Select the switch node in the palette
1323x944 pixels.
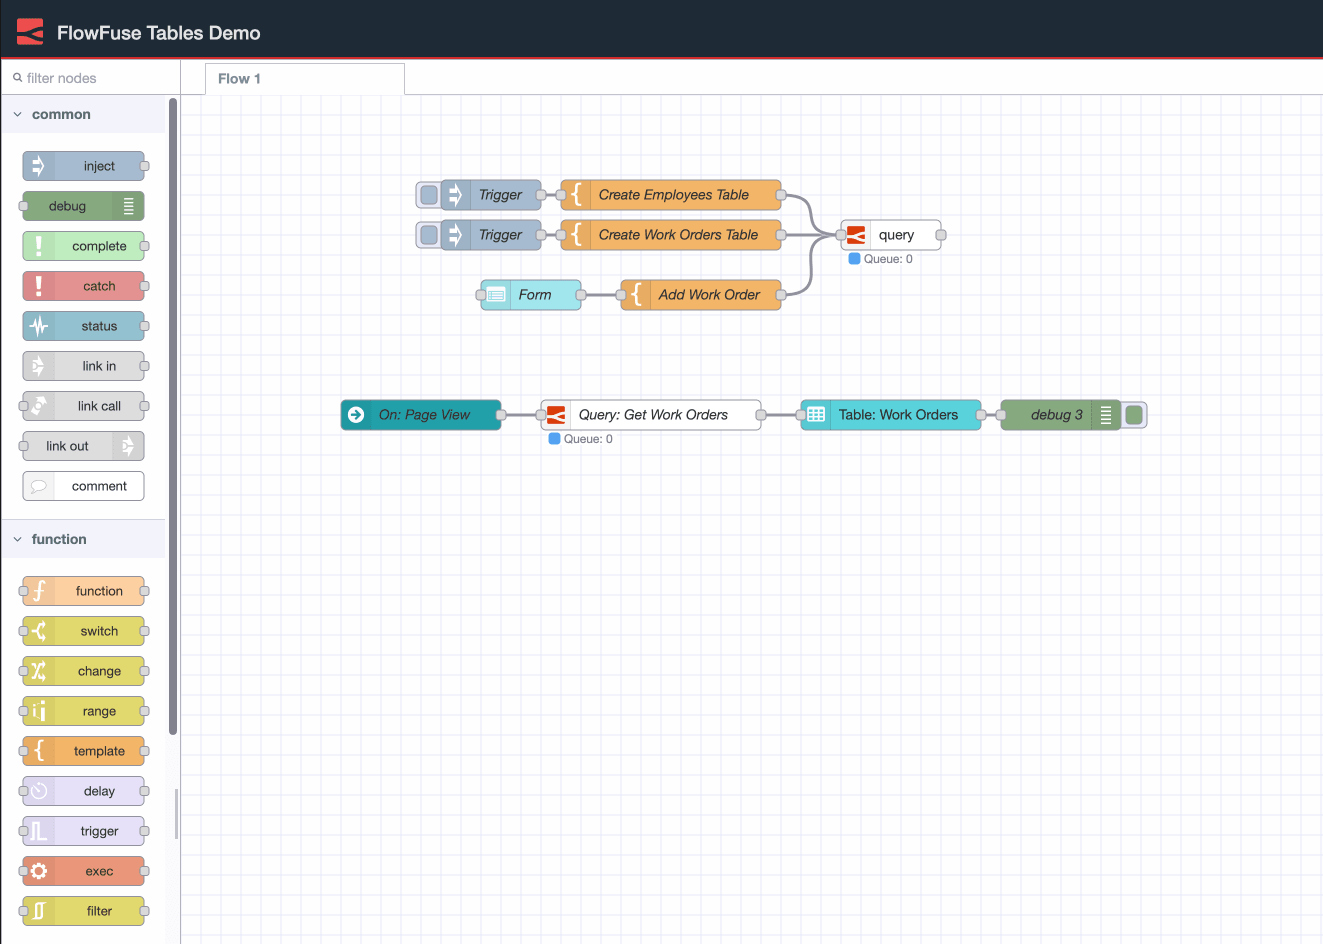(x=85, y=631)
